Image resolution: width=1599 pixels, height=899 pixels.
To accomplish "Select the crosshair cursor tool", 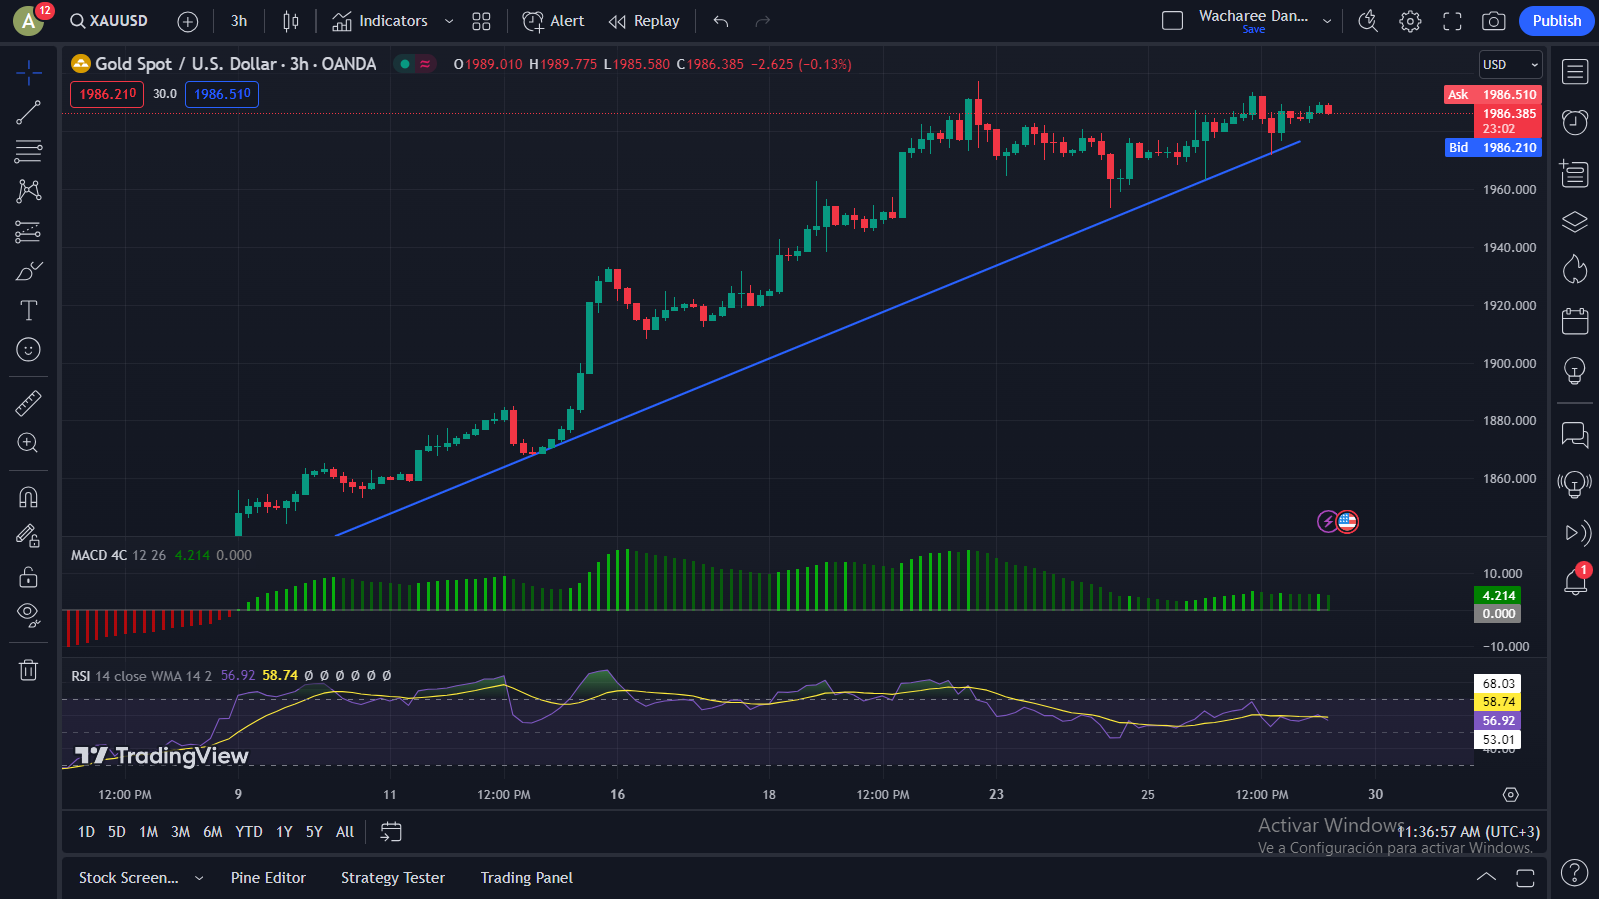I will tap(28, 72).
